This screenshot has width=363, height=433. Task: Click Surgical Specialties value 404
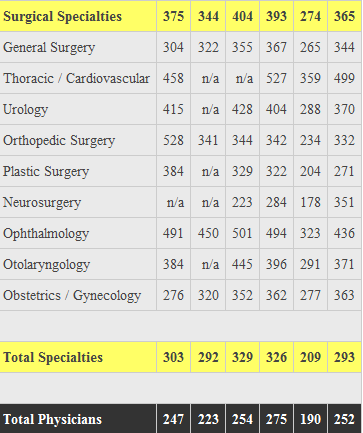[x=242, y=16]
